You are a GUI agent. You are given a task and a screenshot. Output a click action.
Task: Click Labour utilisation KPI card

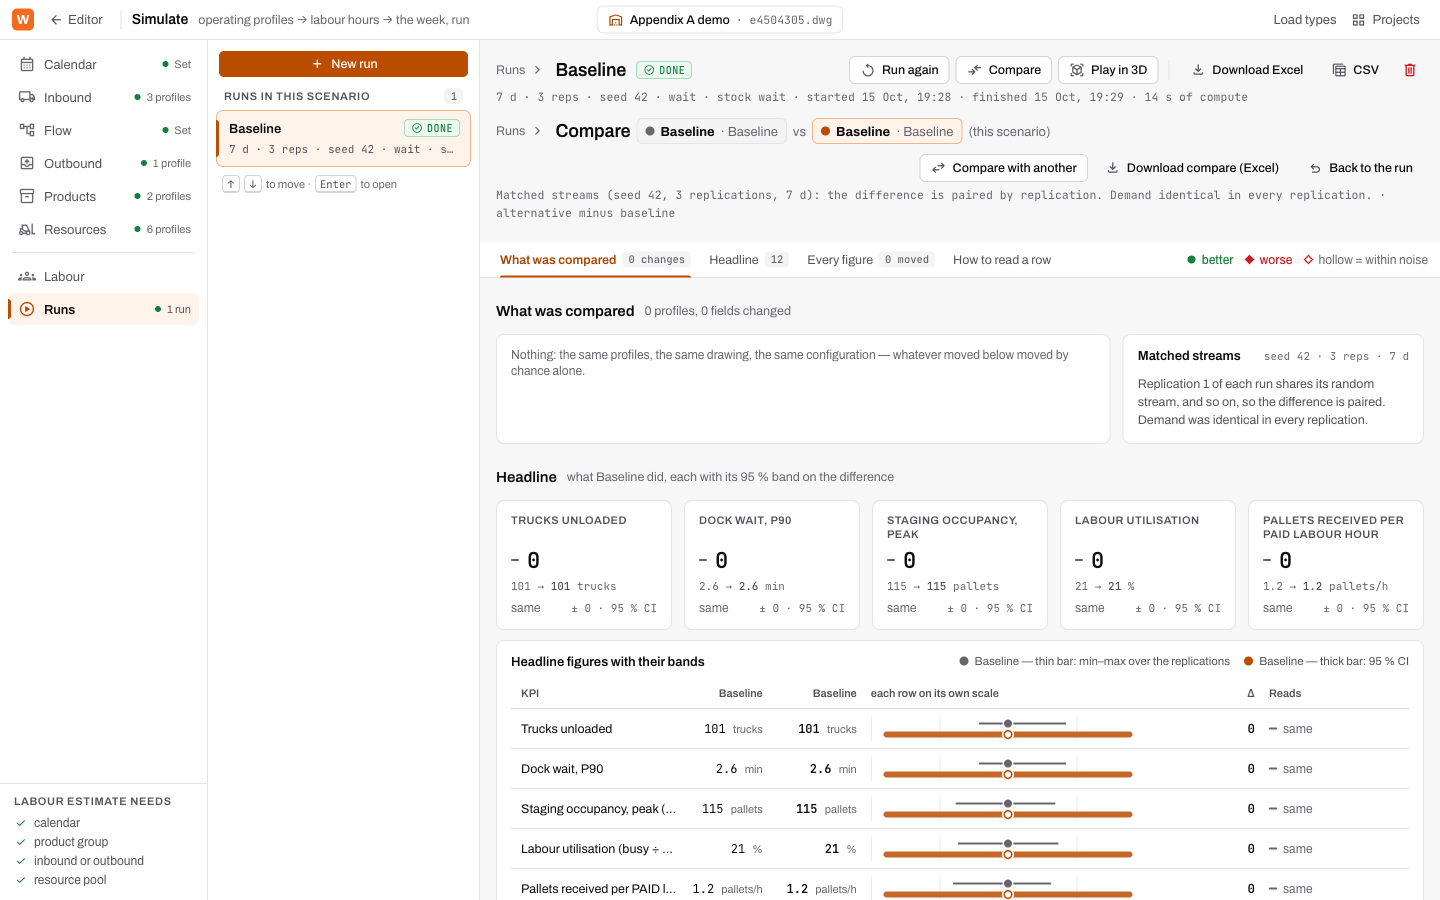click(x=1148, y=565)
